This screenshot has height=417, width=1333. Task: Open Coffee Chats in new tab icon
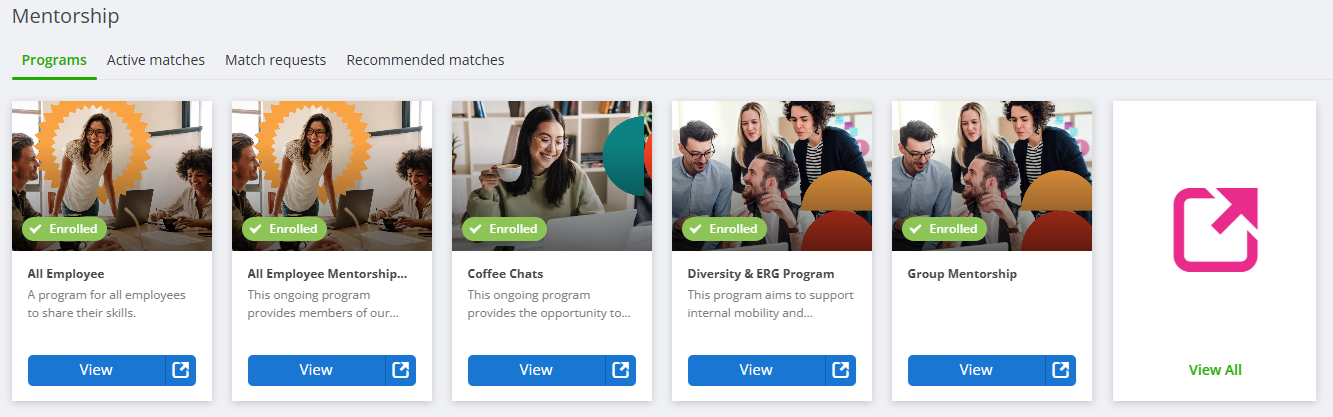coord(621,370)
